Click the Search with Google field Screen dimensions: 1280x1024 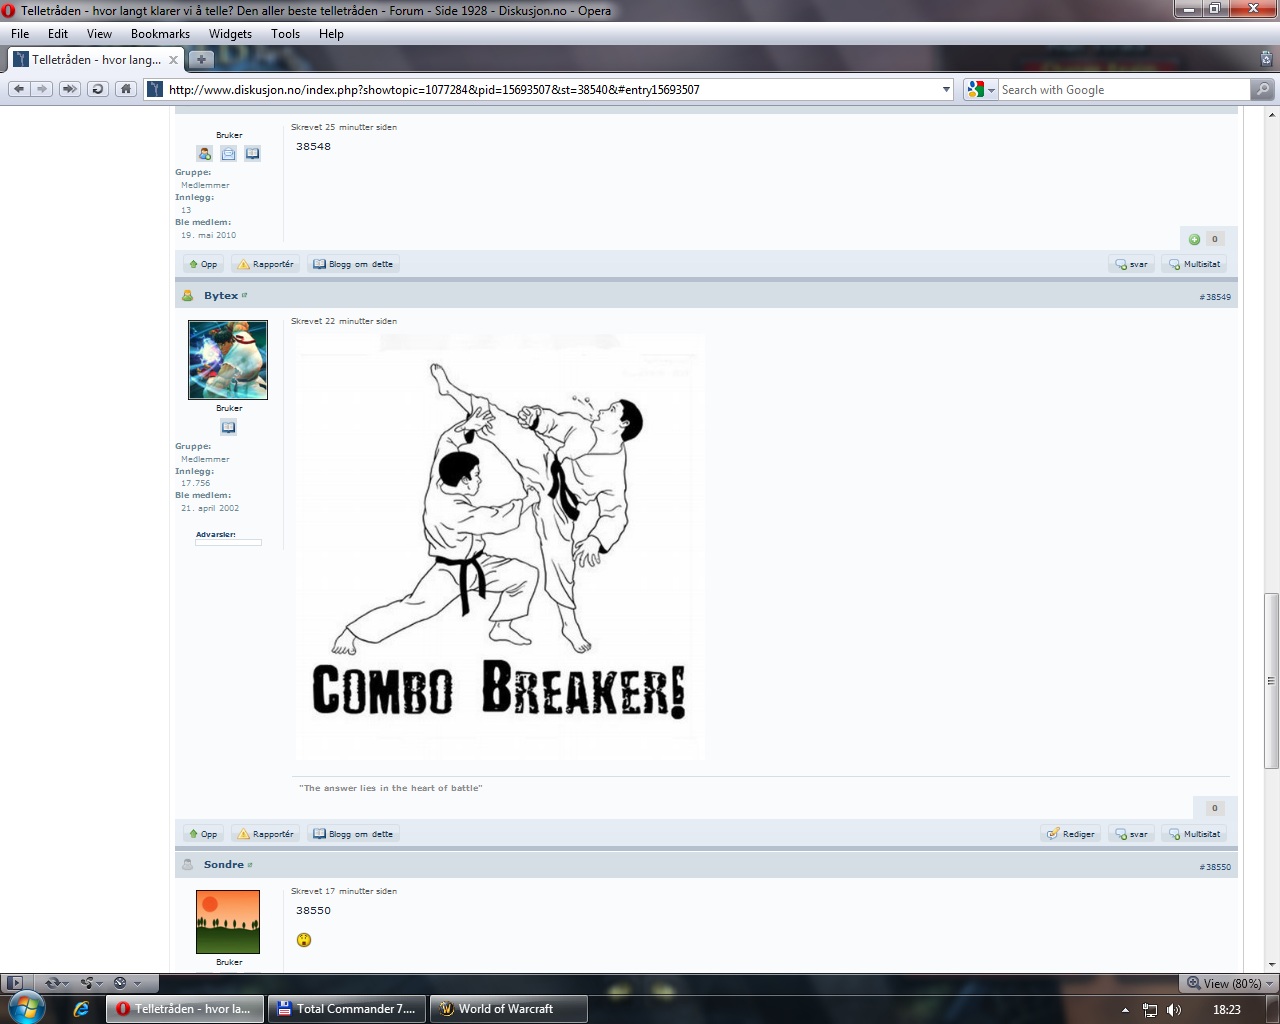coord(1124,89)
